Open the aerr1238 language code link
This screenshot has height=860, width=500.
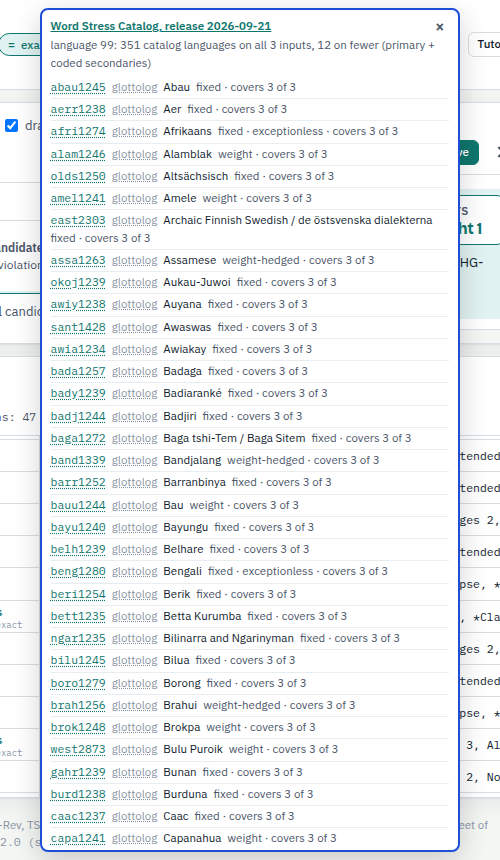pos(78,109)
